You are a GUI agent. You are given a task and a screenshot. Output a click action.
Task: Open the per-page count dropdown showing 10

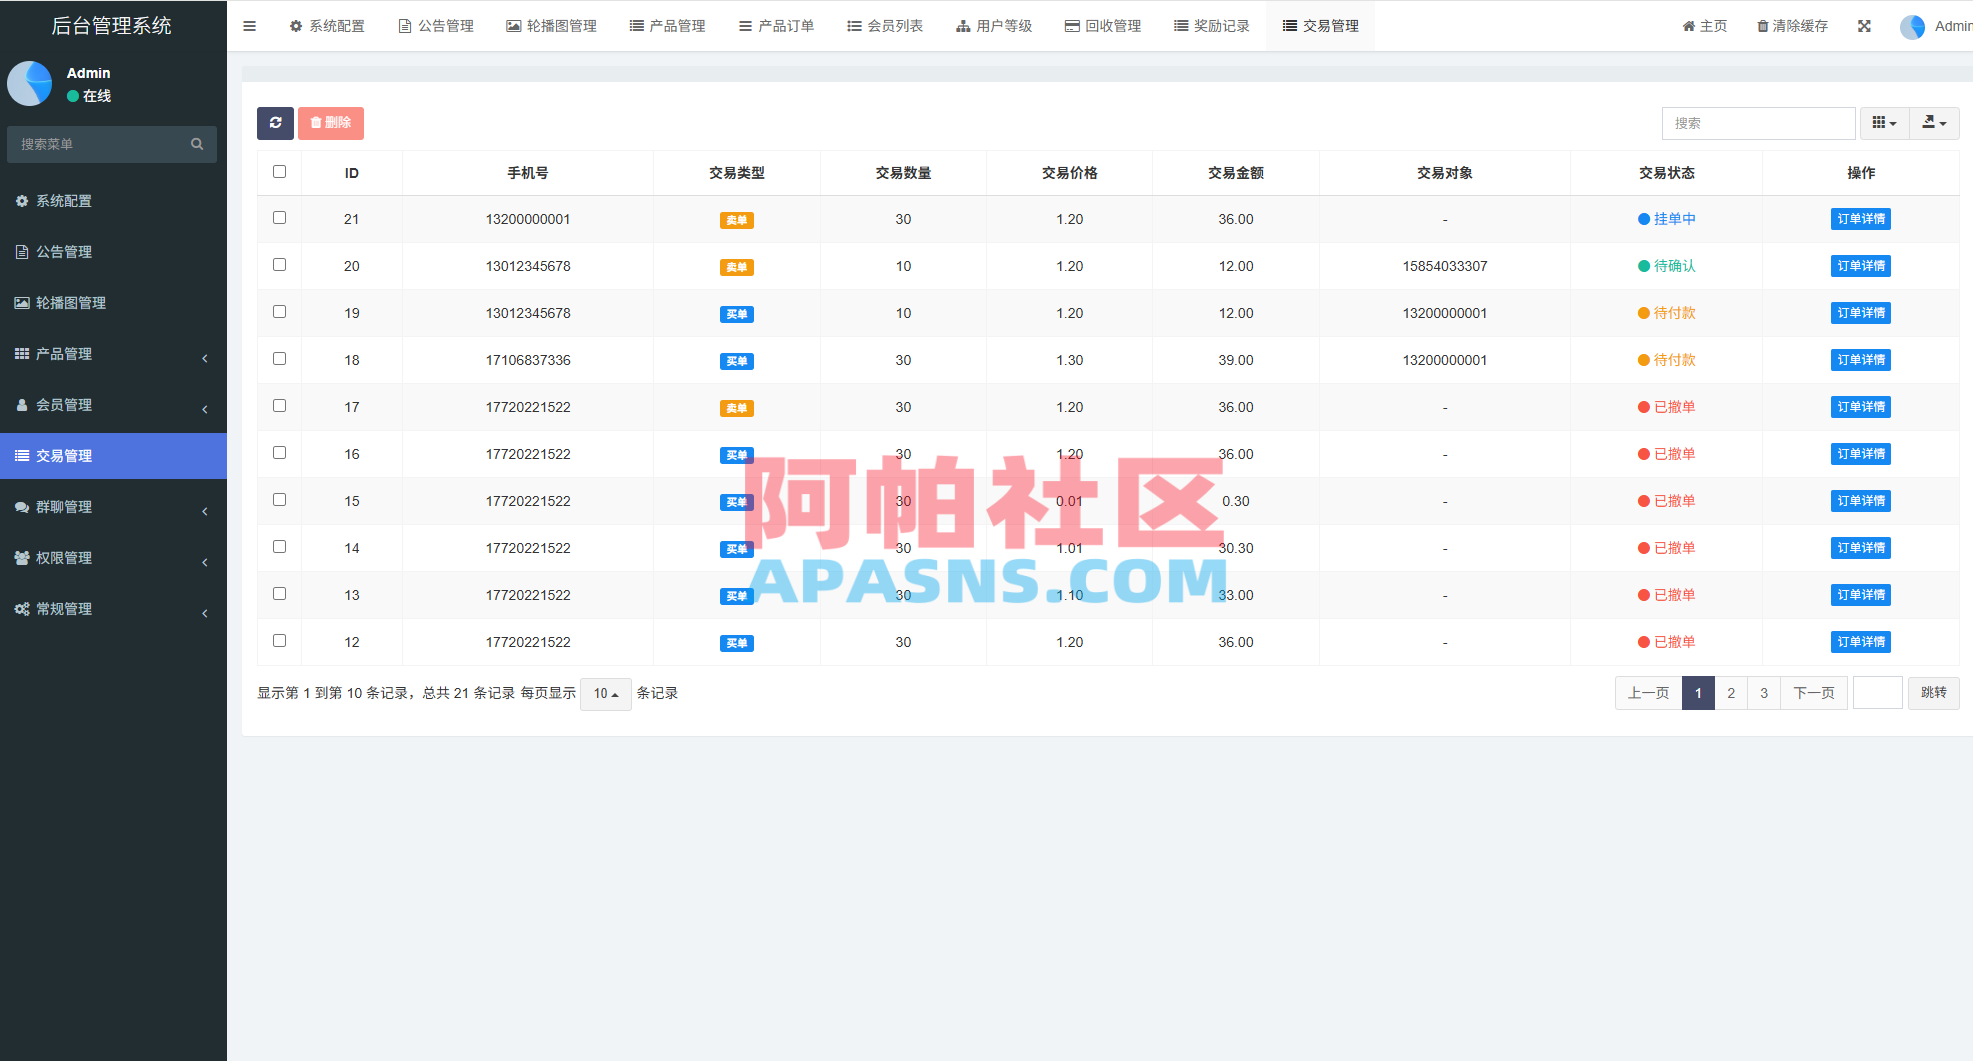click(x=605, y=693)
